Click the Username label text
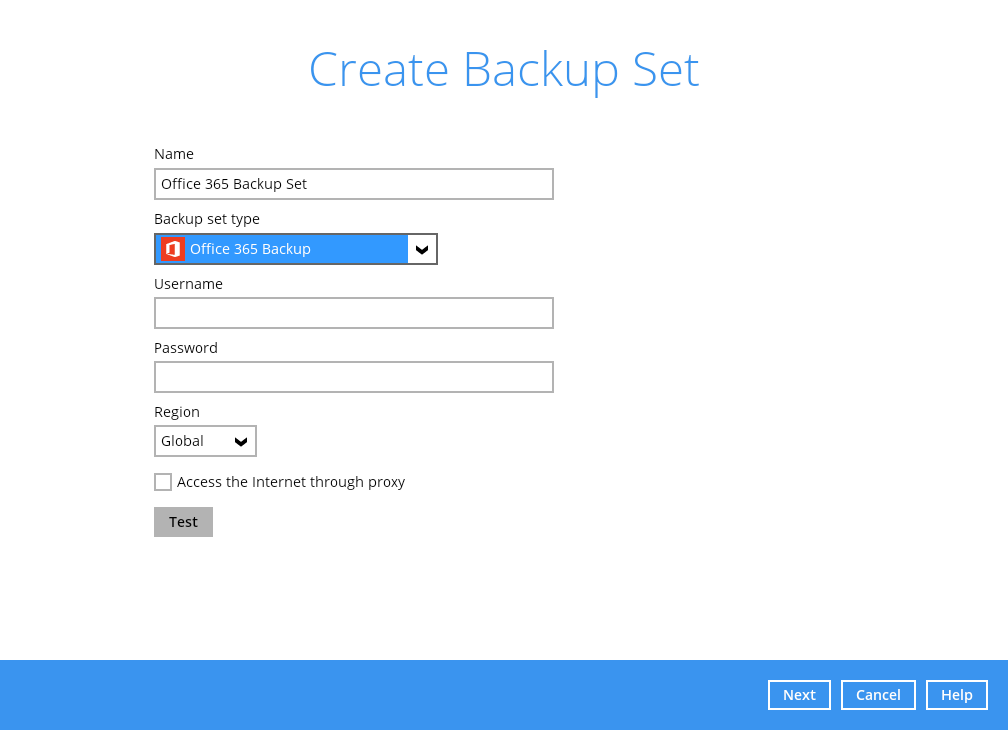 pyautogui.click(x=188, y=284)
